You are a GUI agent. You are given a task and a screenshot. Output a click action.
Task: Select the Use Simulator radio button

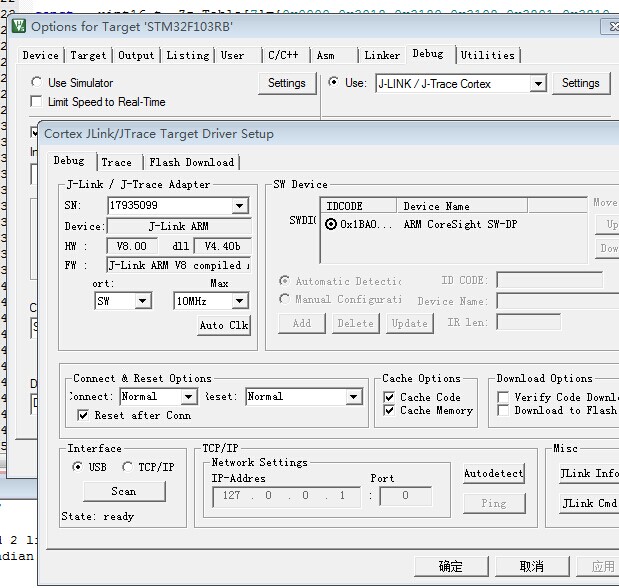(36, 82)
